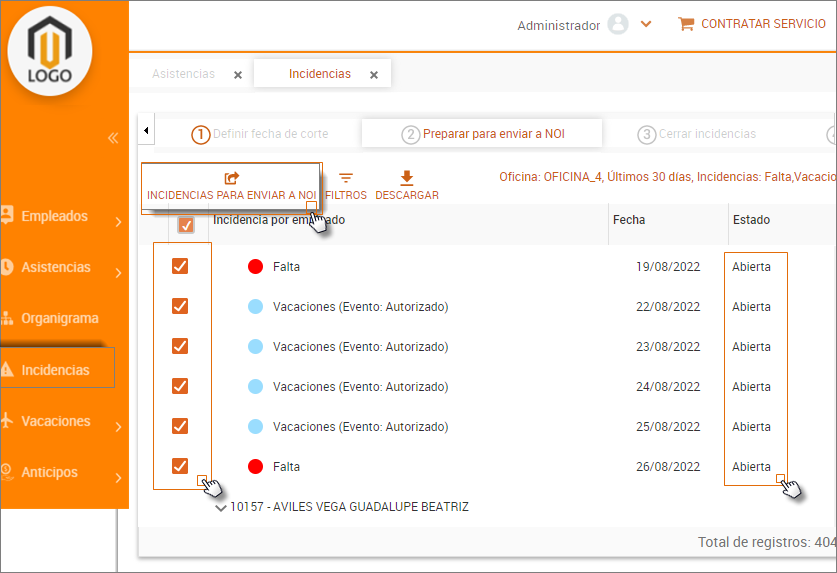837x573 pixels.
Task: Click the Incidencias para enviar a NOI icon
Action: tap(231, 178)
